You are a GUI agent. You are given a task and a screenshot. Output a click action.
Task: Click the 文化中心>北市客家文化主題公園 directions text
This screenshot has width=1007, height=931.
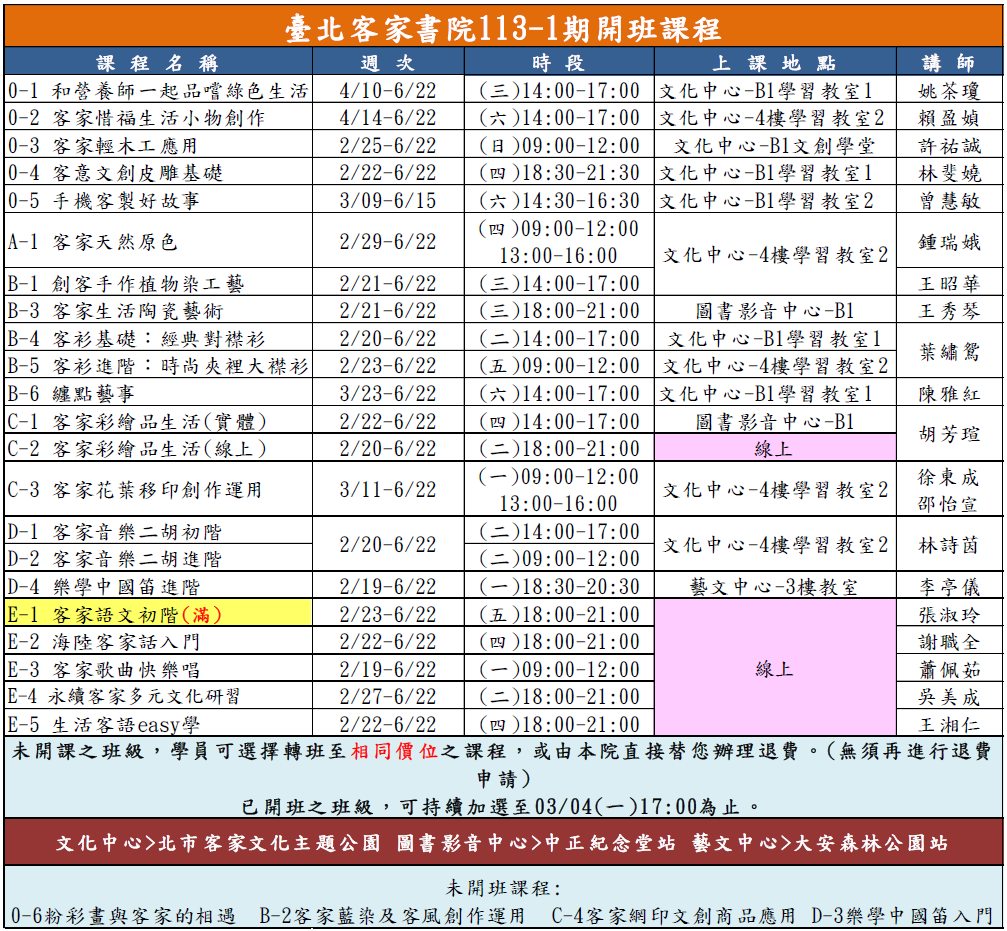(218, 842)
